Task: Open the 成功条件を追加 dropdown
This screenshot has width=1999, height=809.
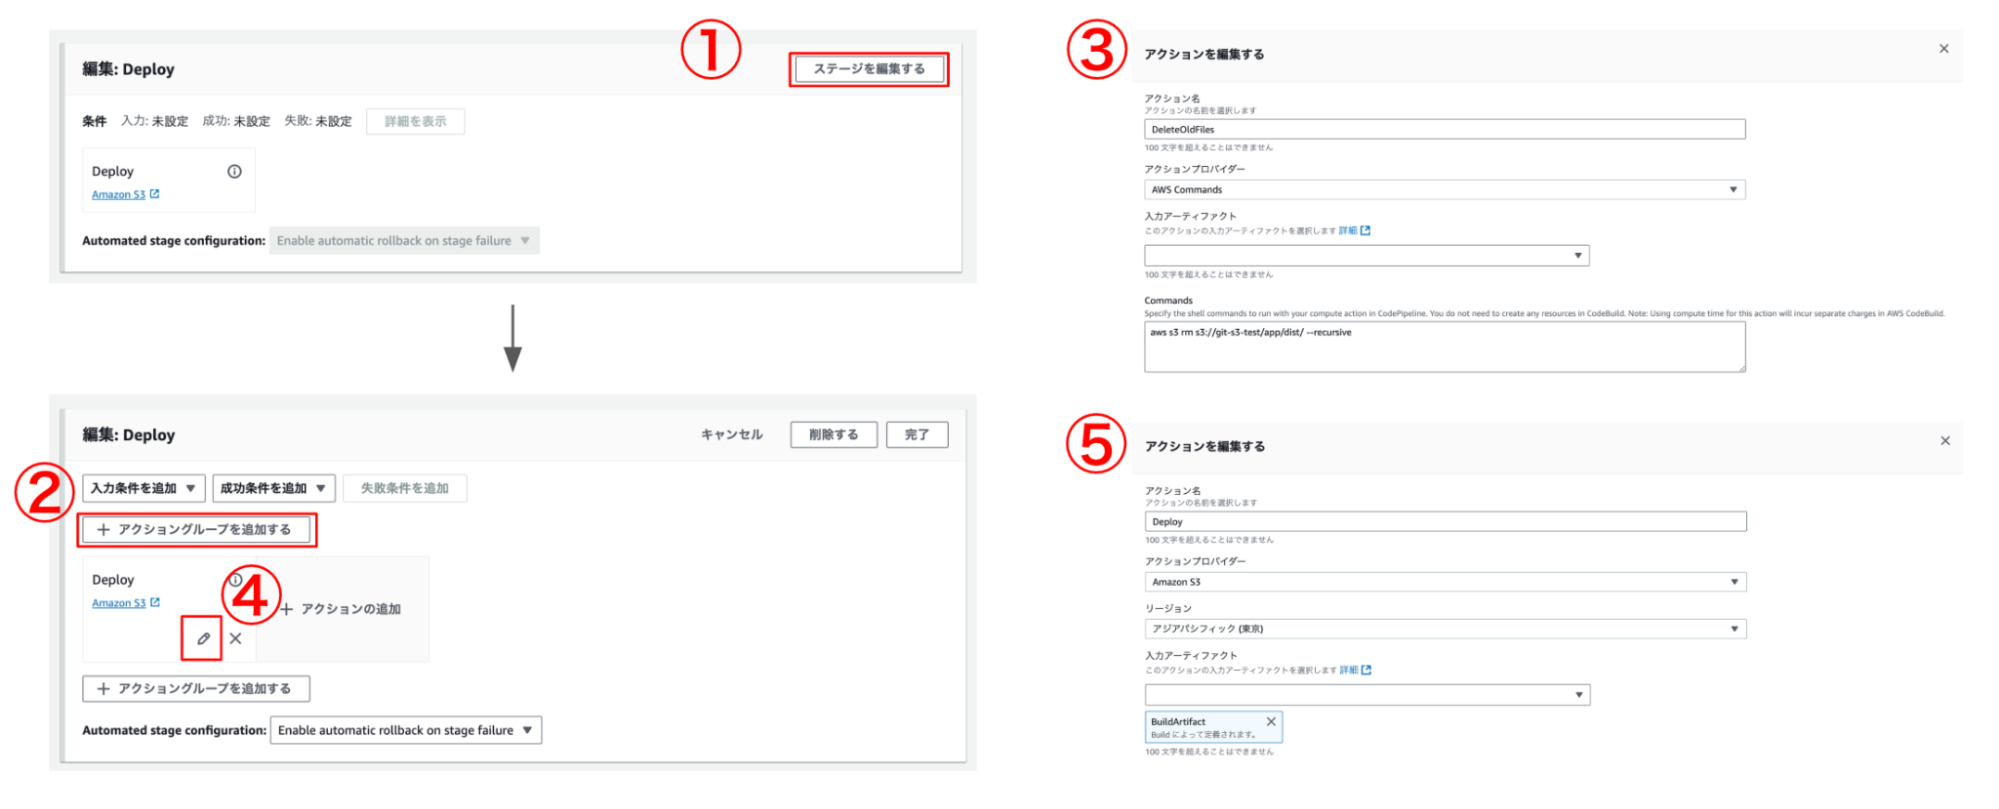Action: point(273,488)
